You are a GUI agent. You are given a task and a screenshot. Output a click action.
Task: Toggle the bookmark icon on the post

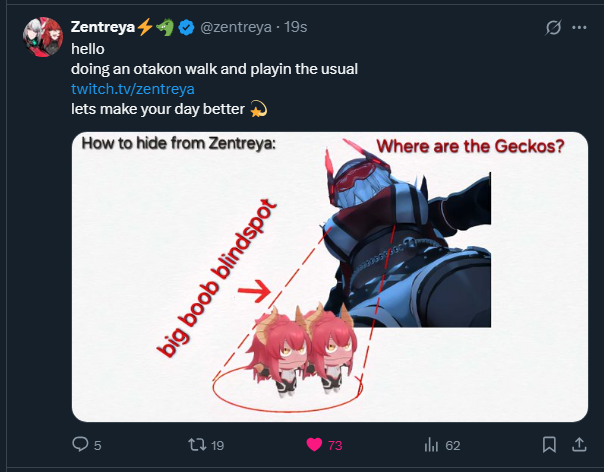549,444
